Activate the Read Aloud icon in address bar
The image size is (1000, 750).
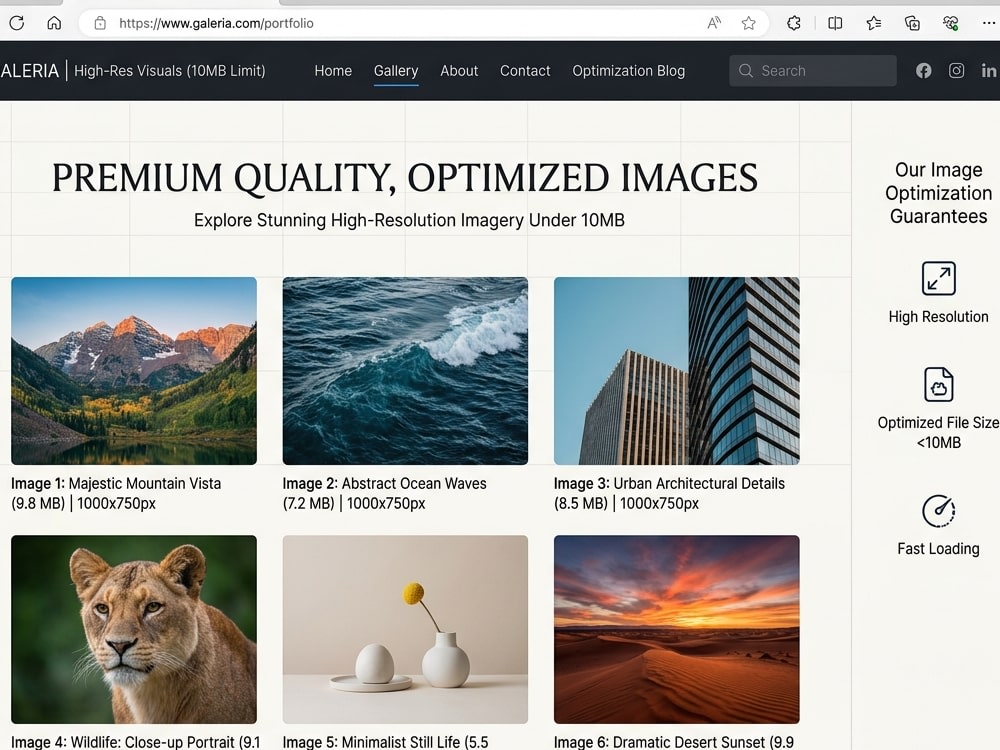tap(714, 24)
